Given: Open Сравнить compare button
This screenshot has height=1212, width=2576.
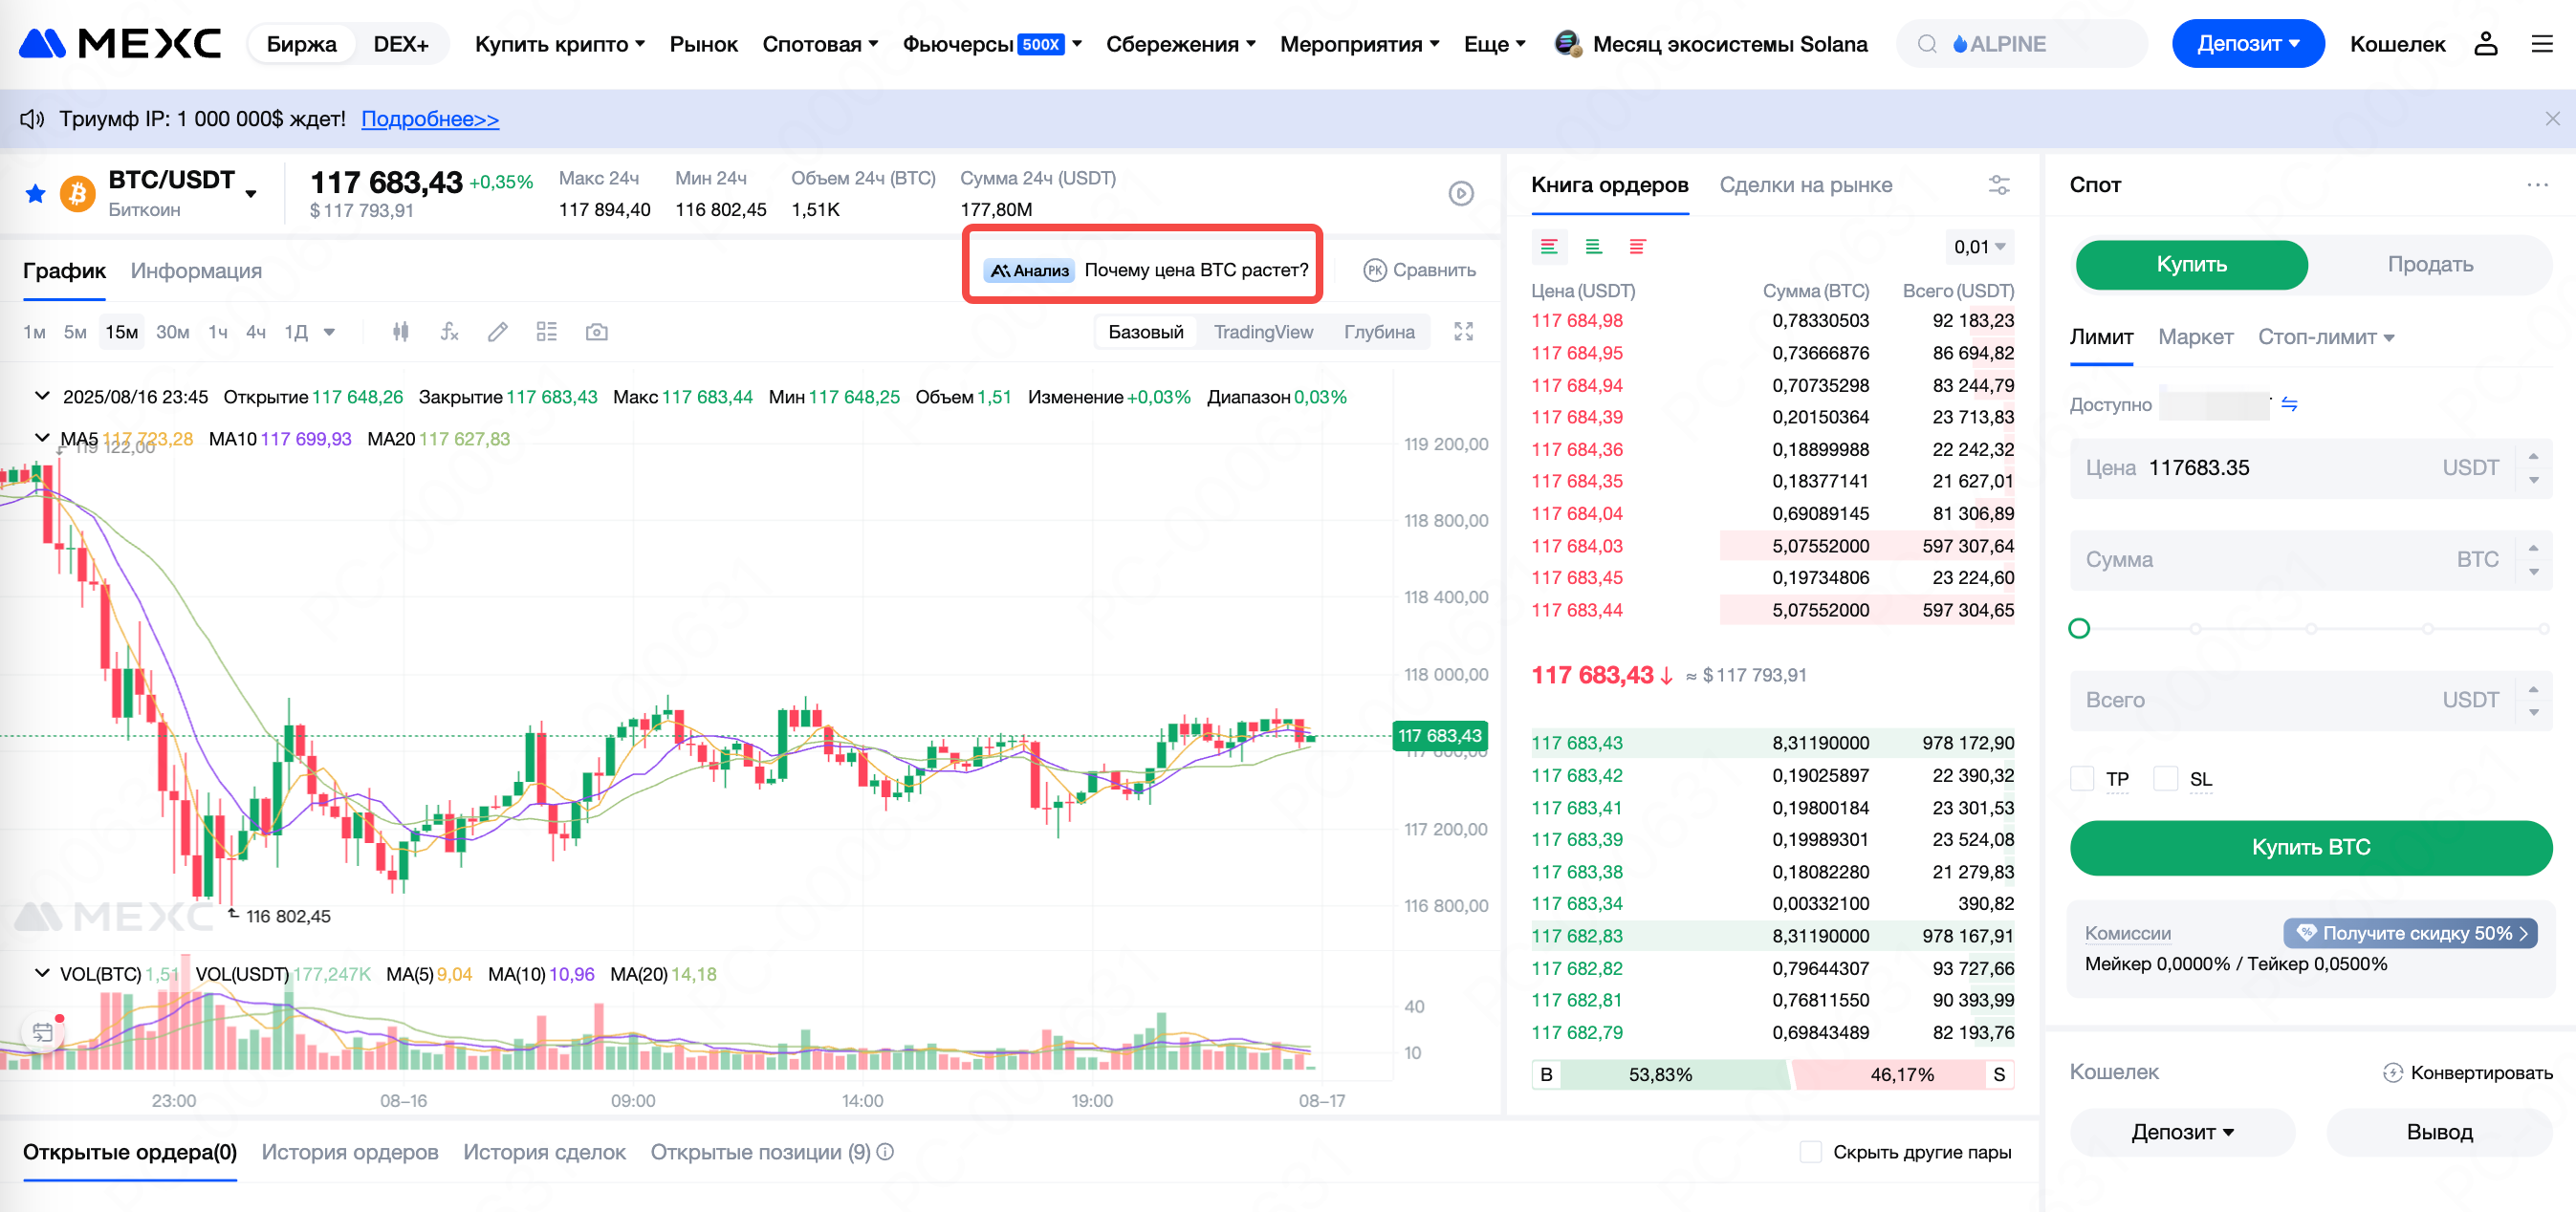Looking at the screenshot, I should [1419, 270].
